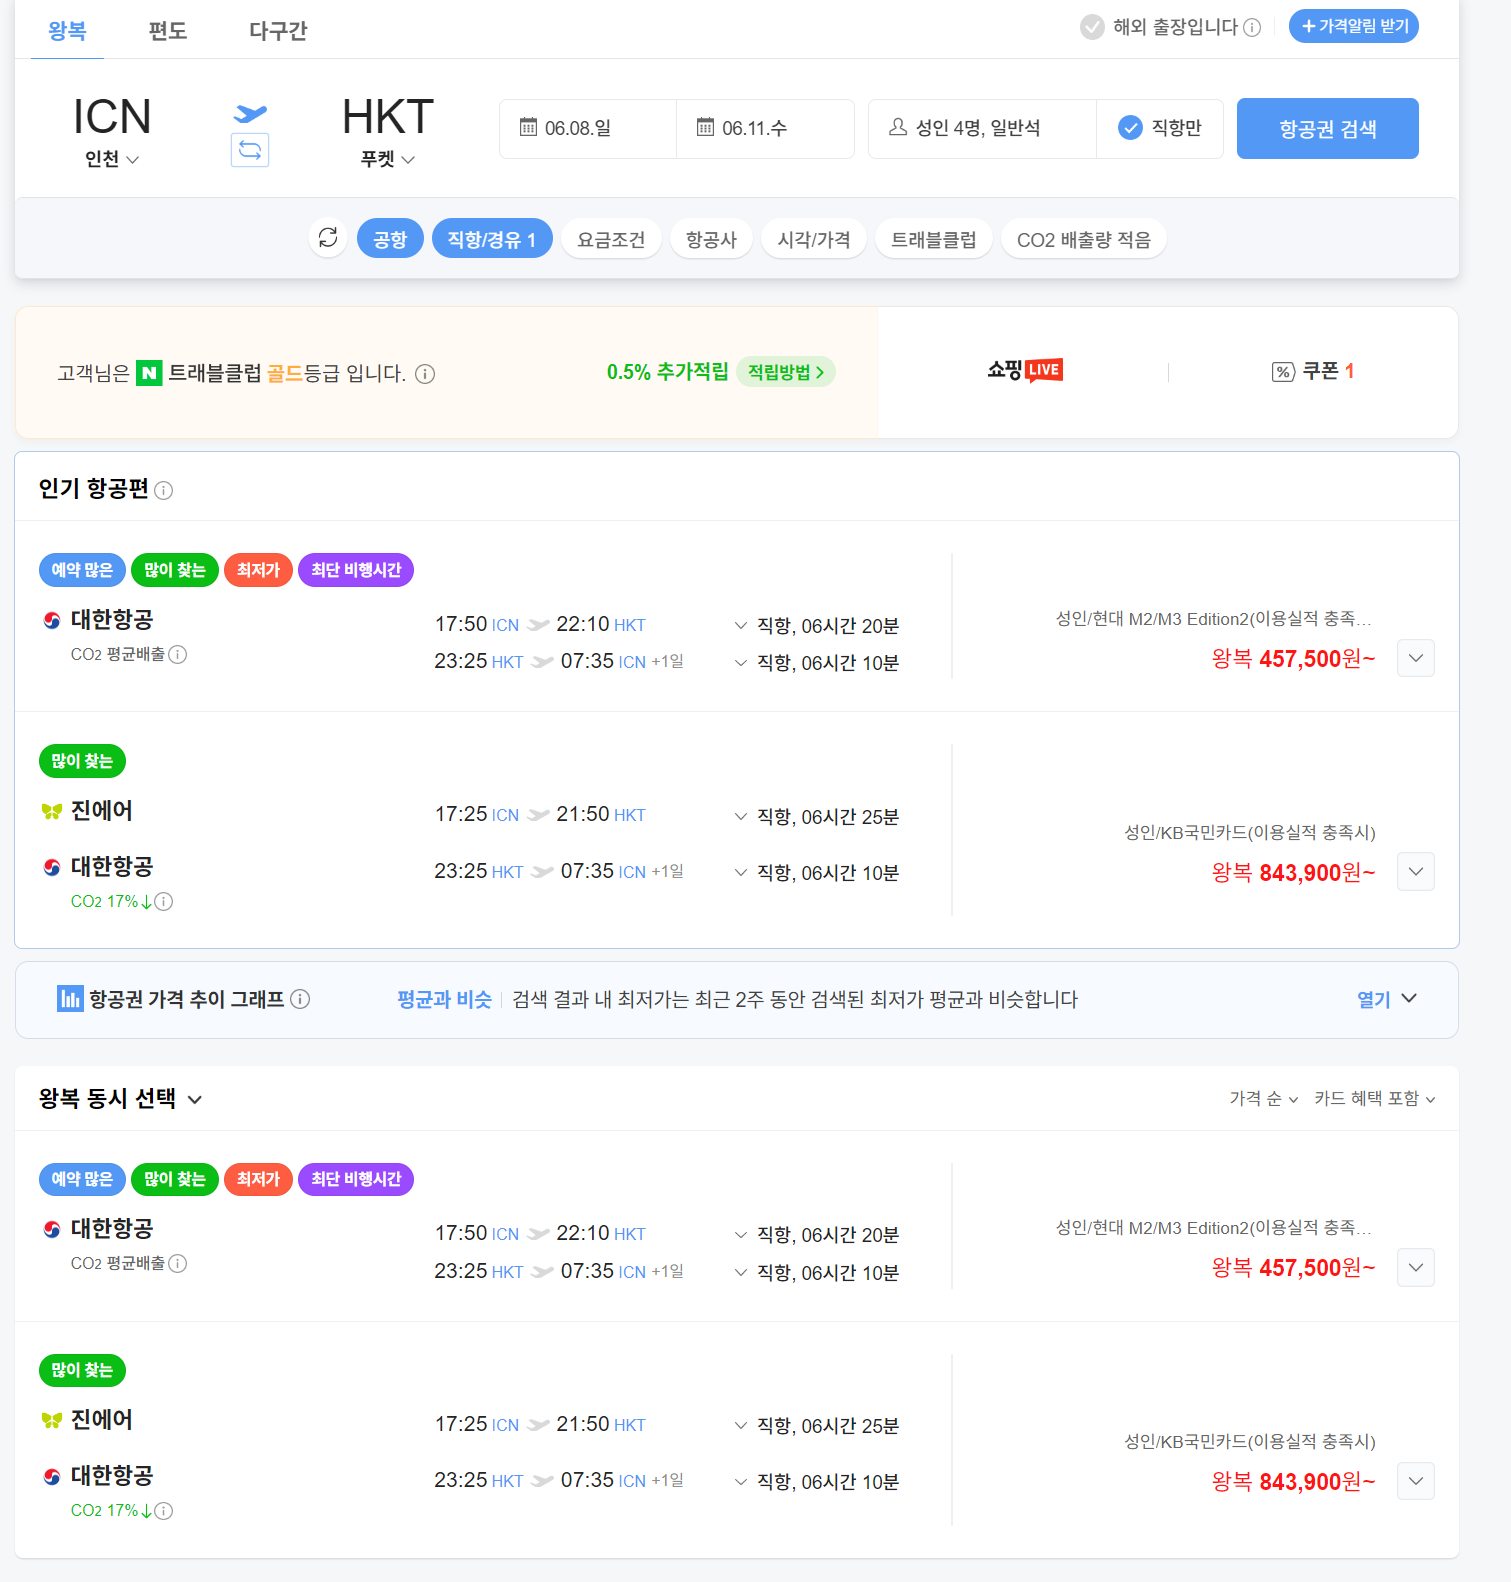Toggle the 해외 출장입니다 checkbox
This screenshot has height=1582, width=1511.
1092,27
